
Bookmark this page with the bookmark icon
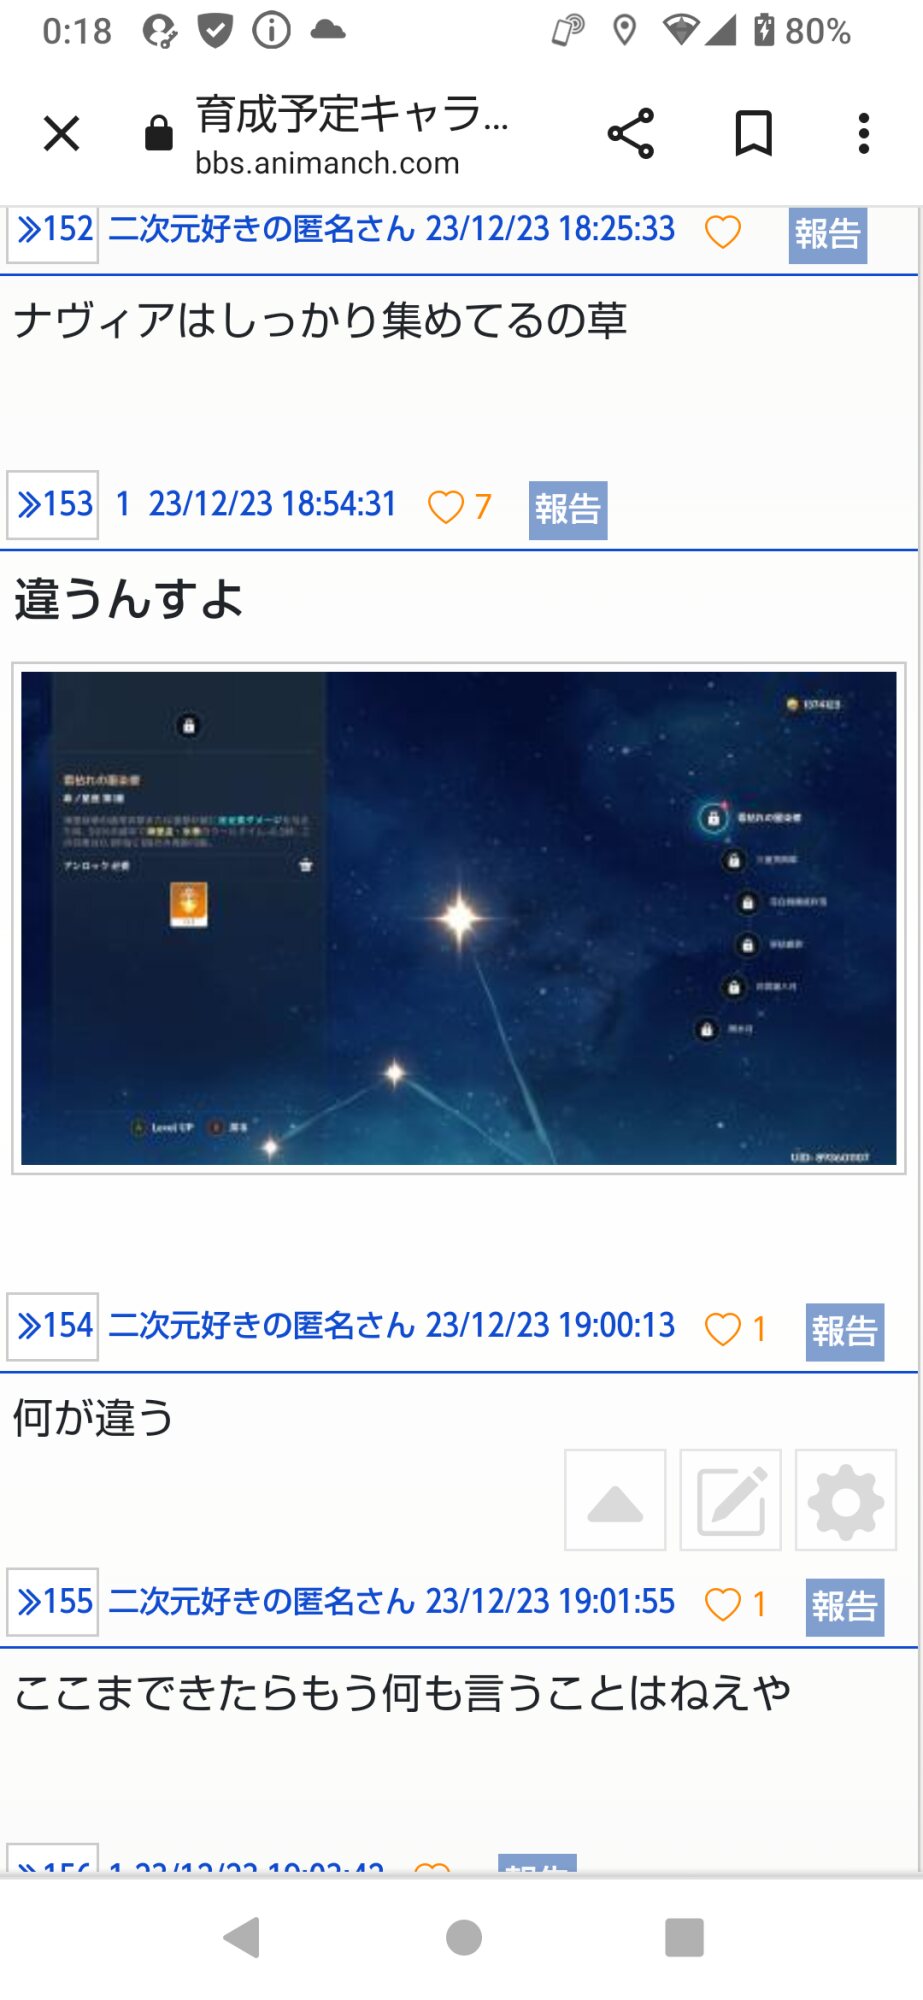pyautogui.click(x=754, y=133)
